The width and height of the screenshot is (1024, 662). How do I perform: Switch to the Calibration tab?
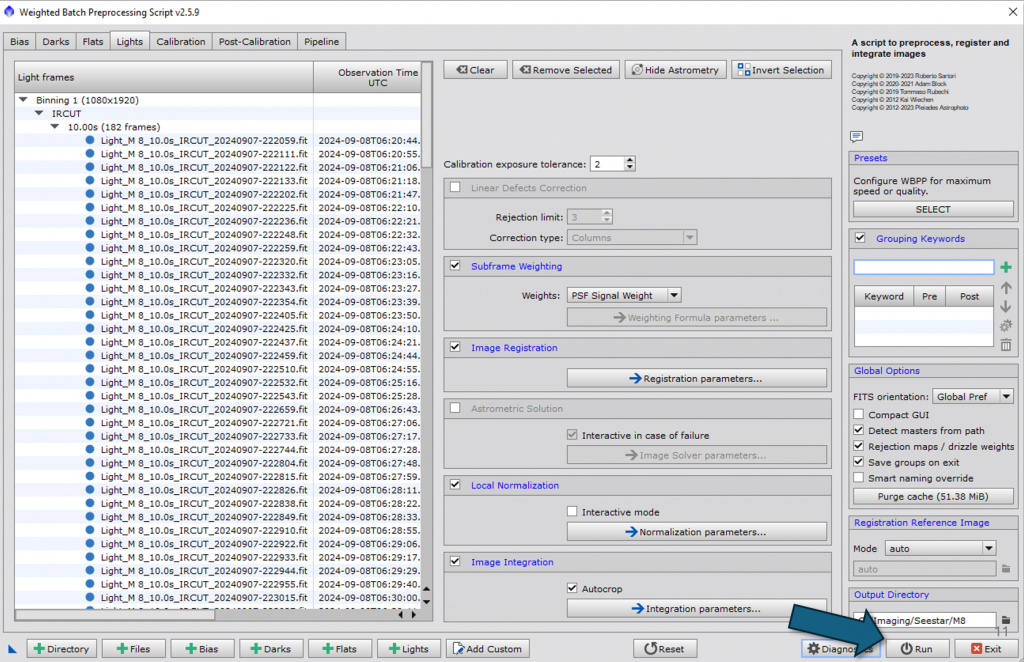click(x=181, y=41)
